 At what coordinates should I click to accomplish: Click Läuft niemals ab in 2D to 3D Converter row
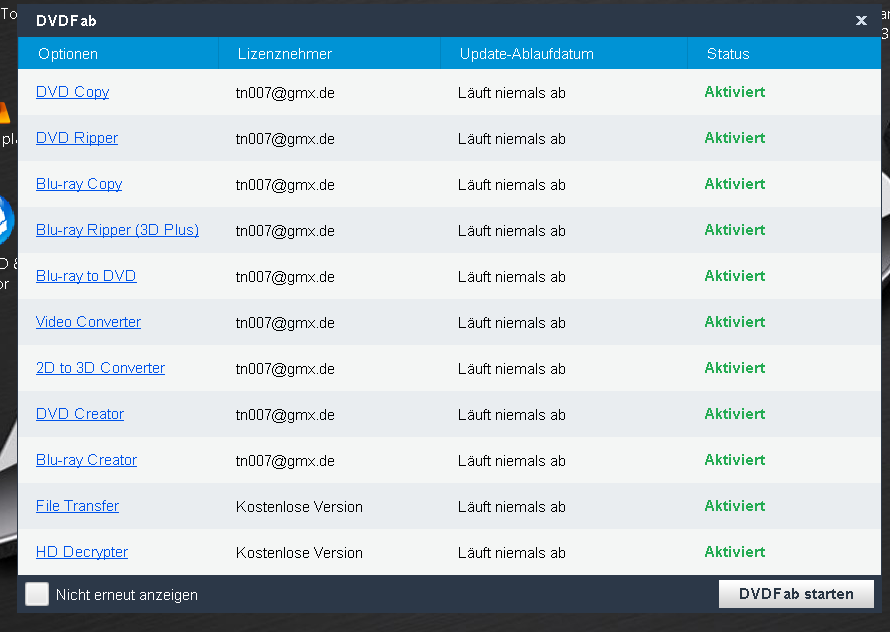tap(511, 369)
